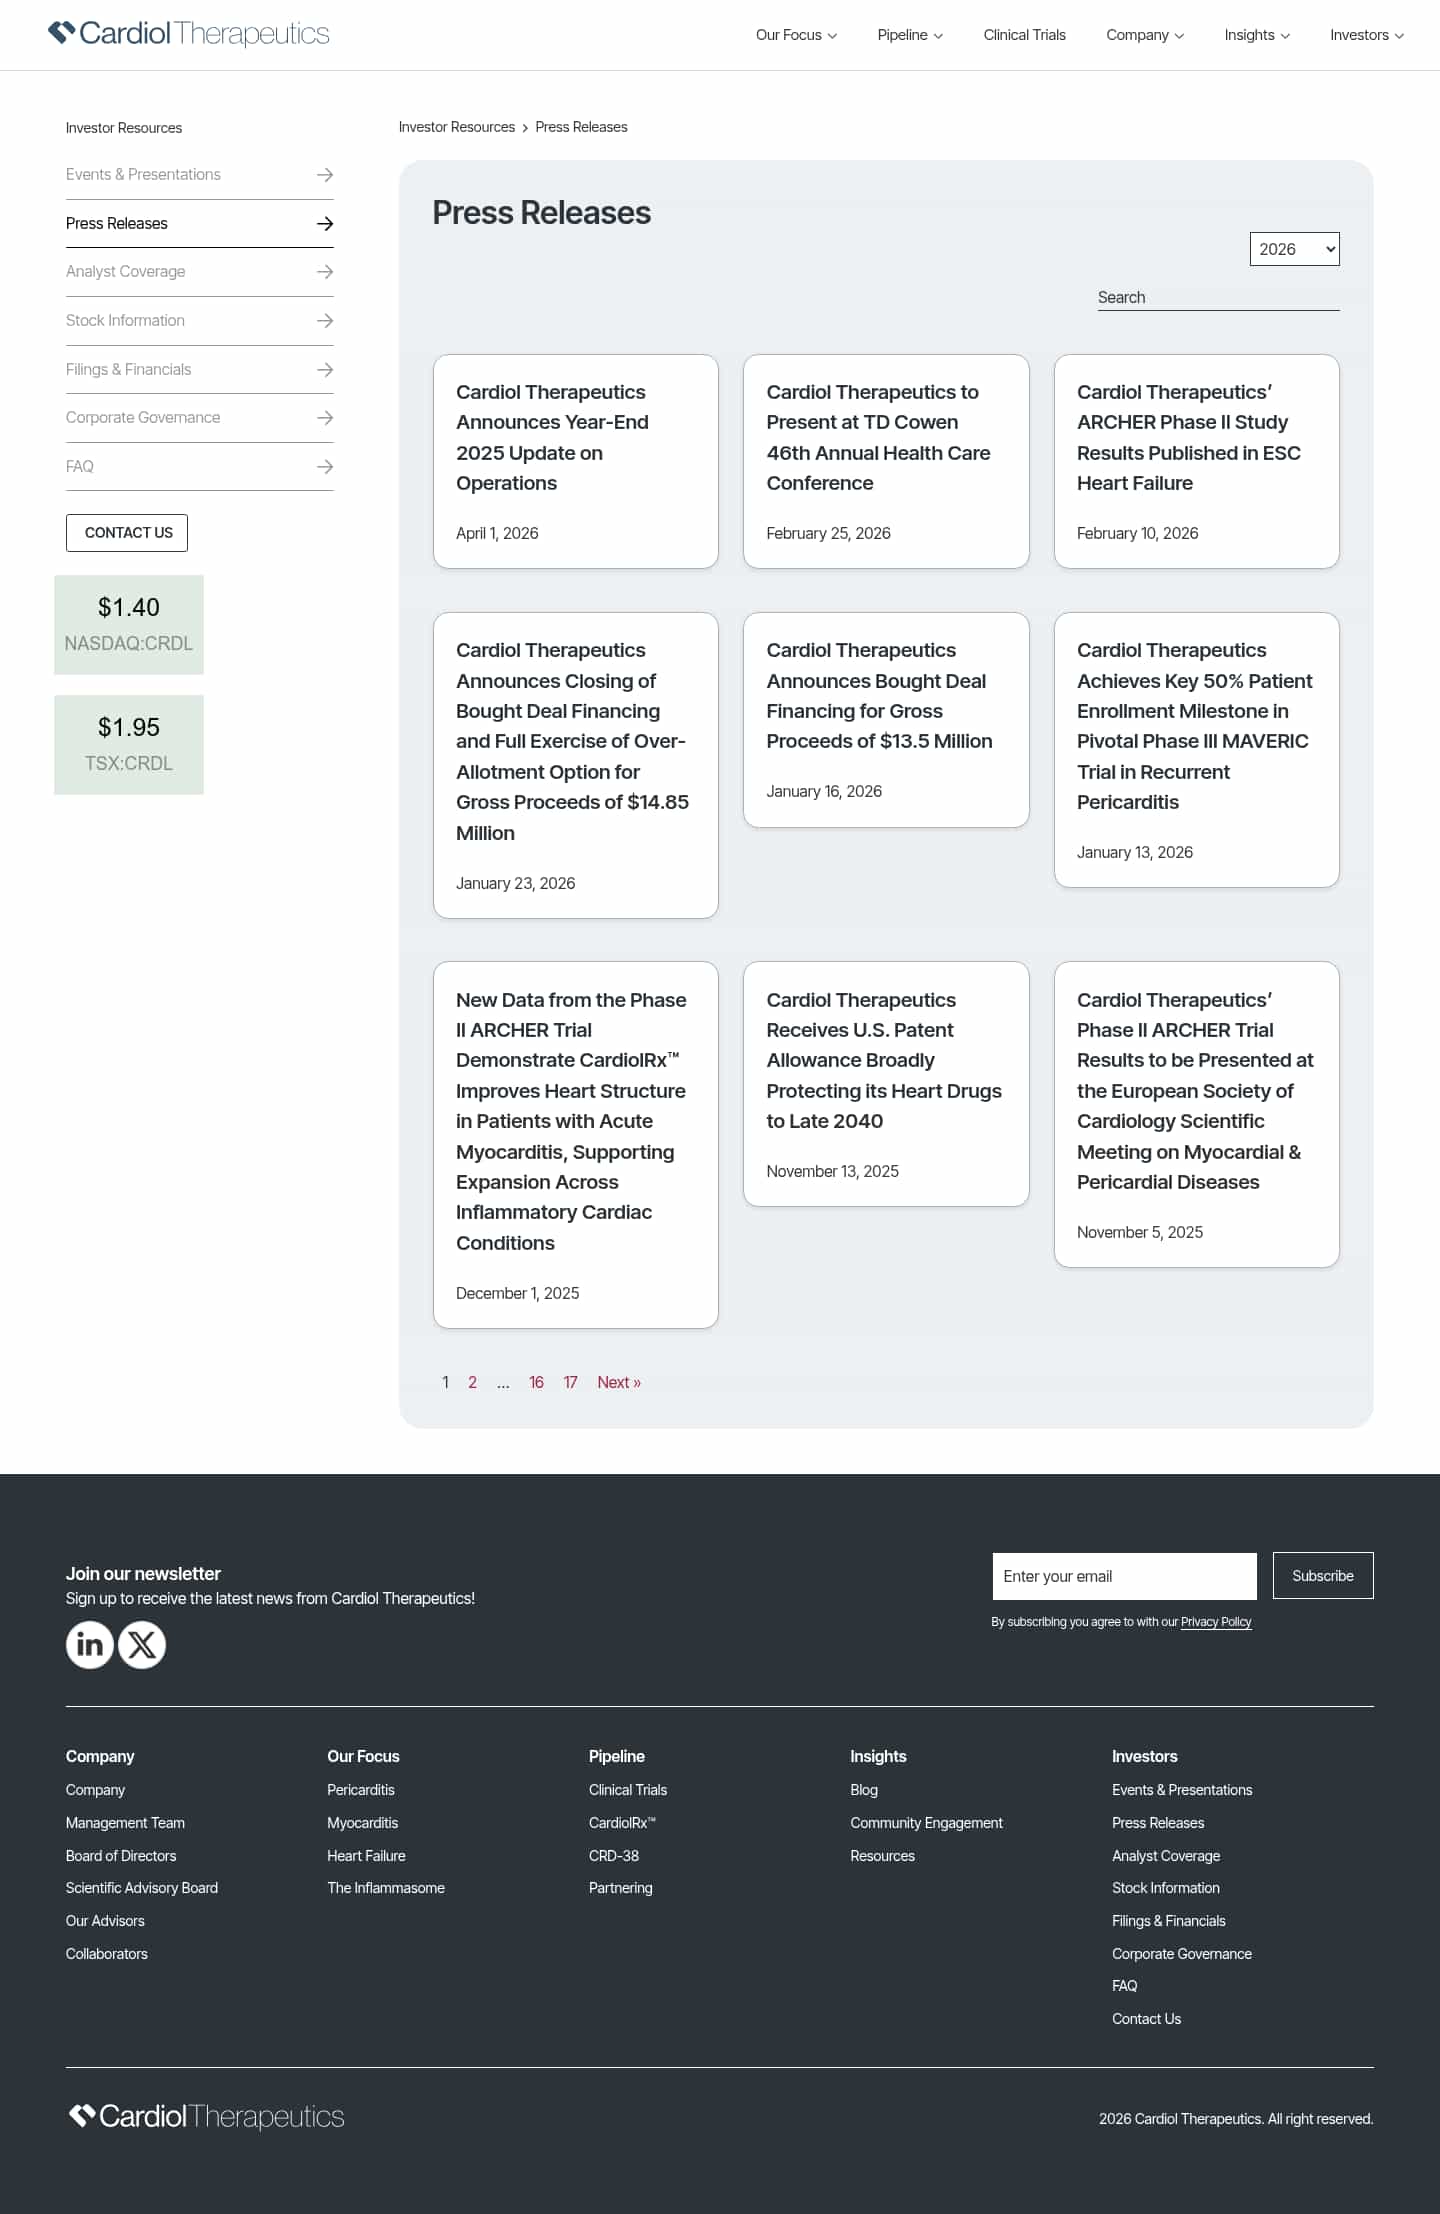Focus the Enter your email field
Image resolution: width=1440 pixels, height=2214 pixels.
coord(1124,1576)
